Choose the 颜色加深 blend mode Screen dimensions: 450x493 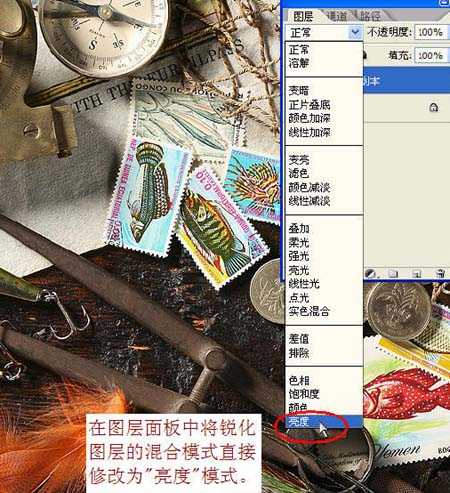point(309,118)
